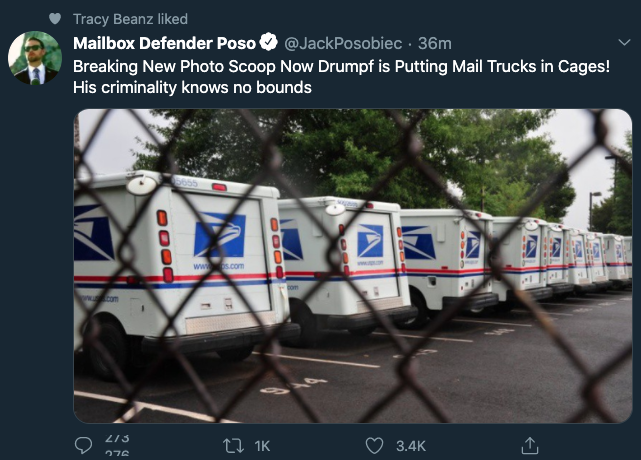
Task: Share the tweet via the upload arrow icon
Action: pyautogui.click(x=530, y=446)
